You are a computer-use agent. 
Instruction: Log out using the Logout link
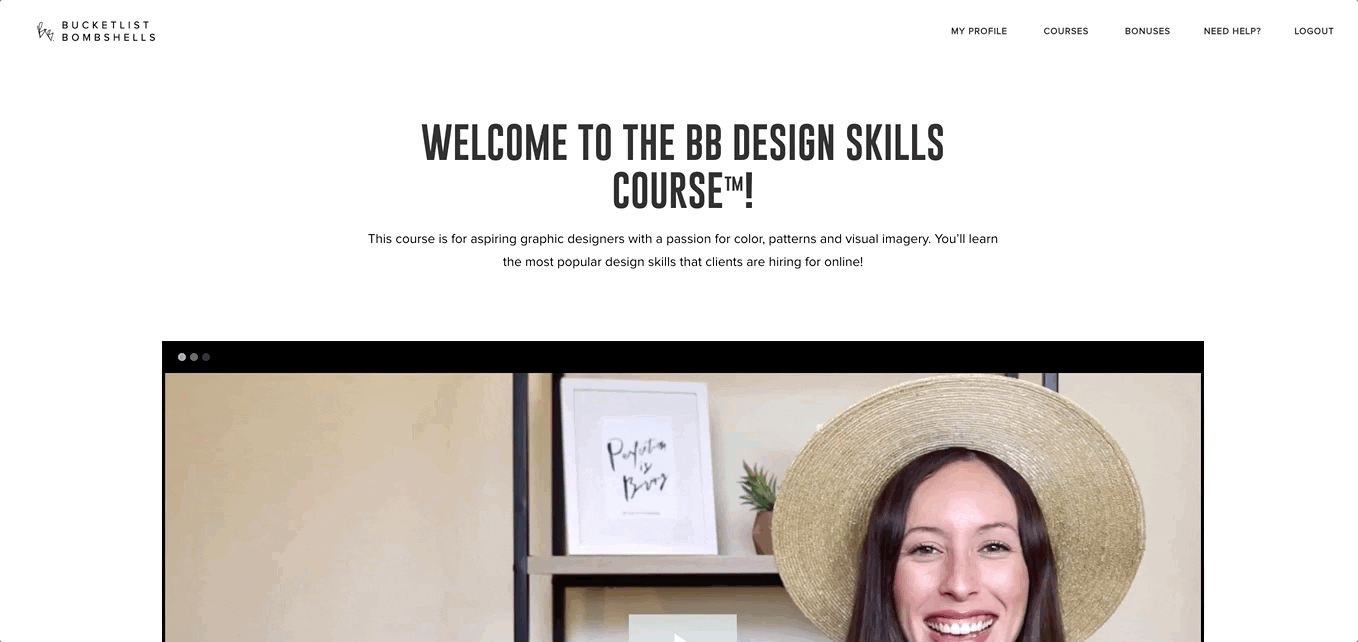(1314, 31)
